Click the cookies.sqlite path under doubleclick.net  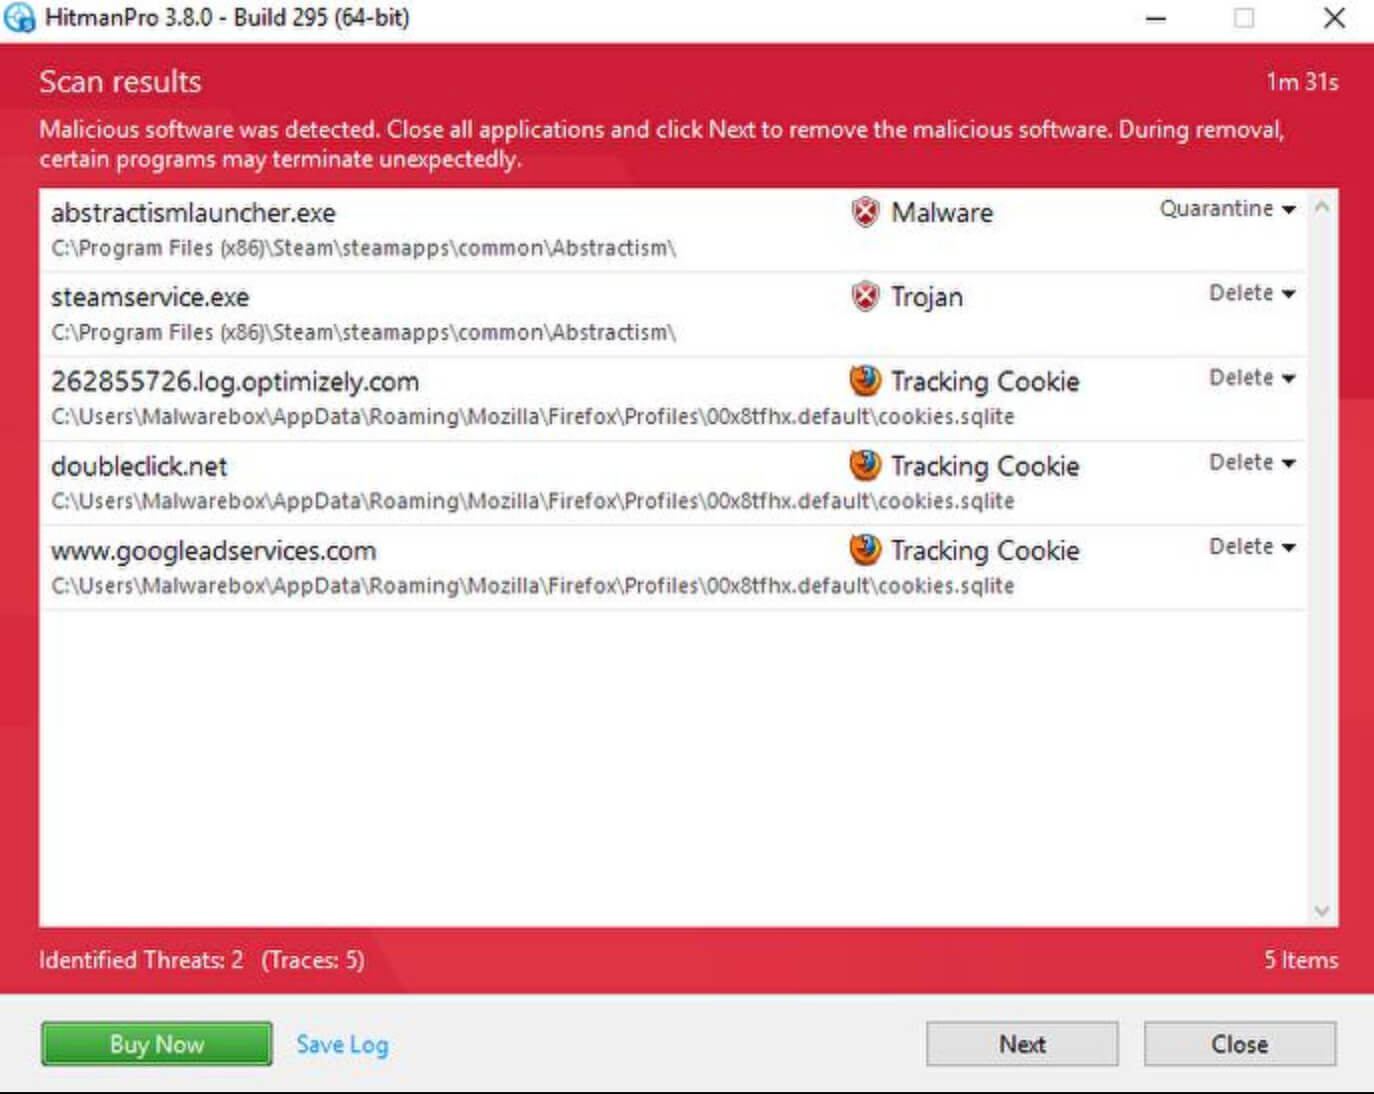click(532, 501)
